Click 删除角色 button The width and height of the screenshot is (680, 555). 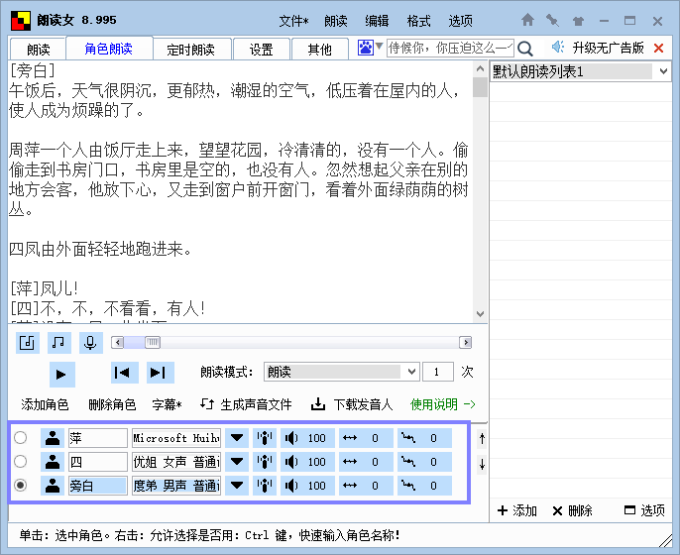(x=112, y=405)
